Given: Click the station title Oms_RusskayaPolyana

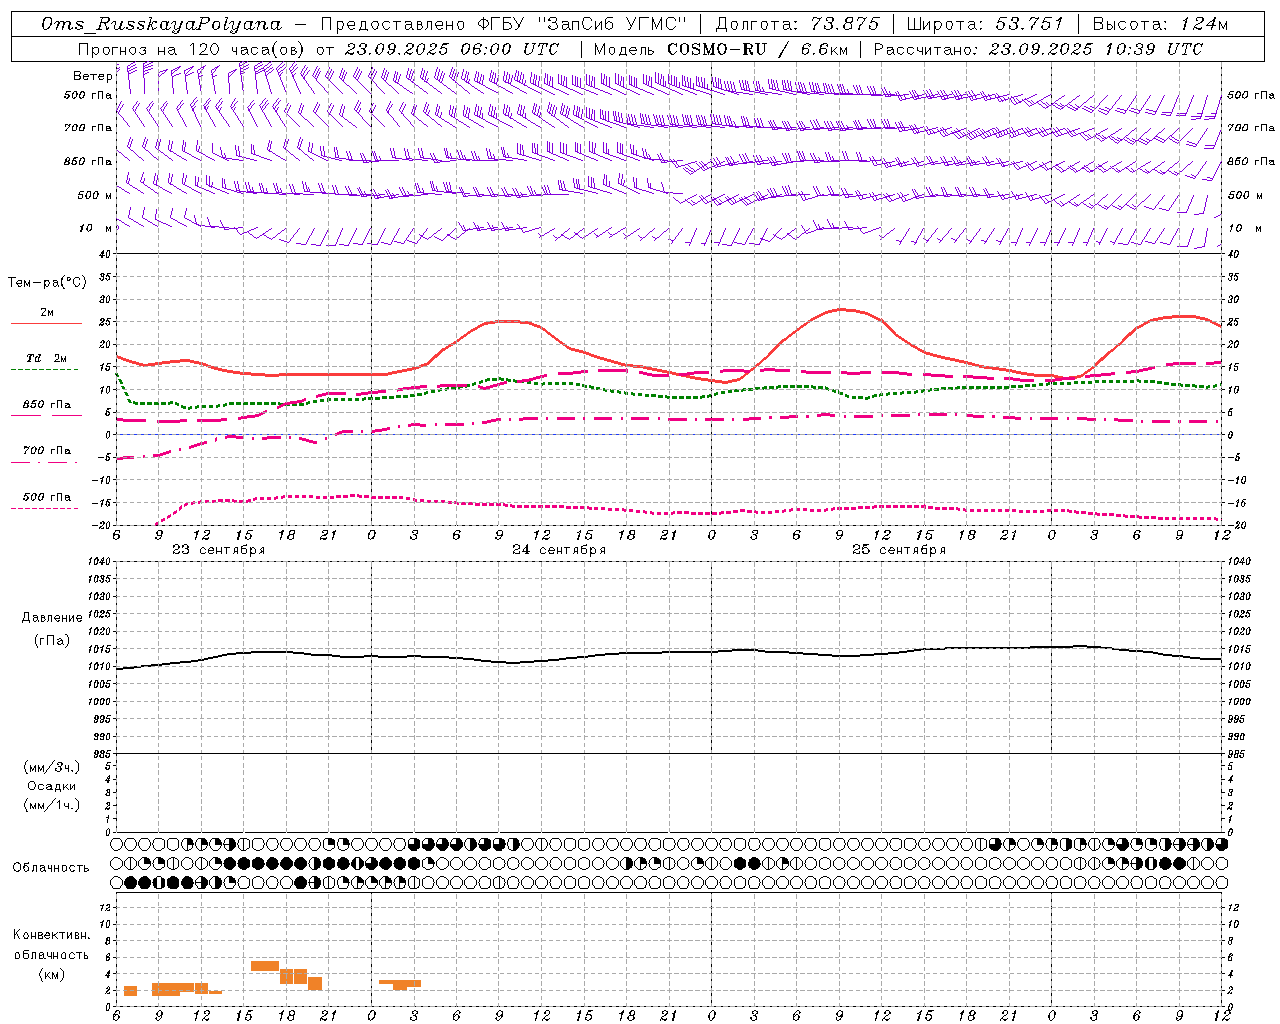Looking at the screenshot, I should click(162, 25).
